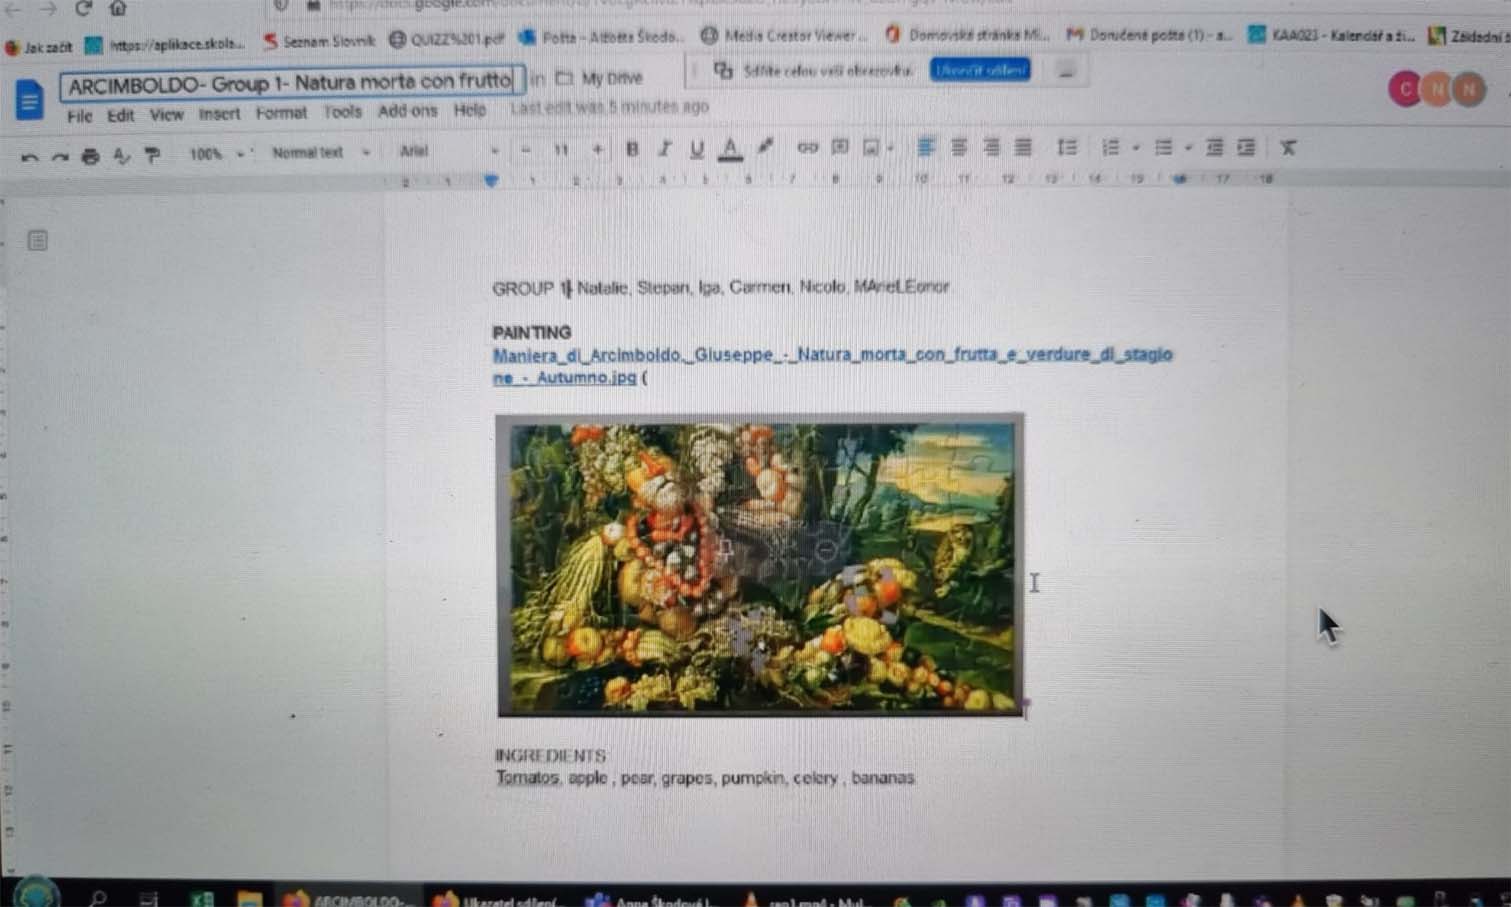The image size is (1511, 907).
Task: Open the Doručená pošta Gmail bookmark
Action: (1150, 35)
